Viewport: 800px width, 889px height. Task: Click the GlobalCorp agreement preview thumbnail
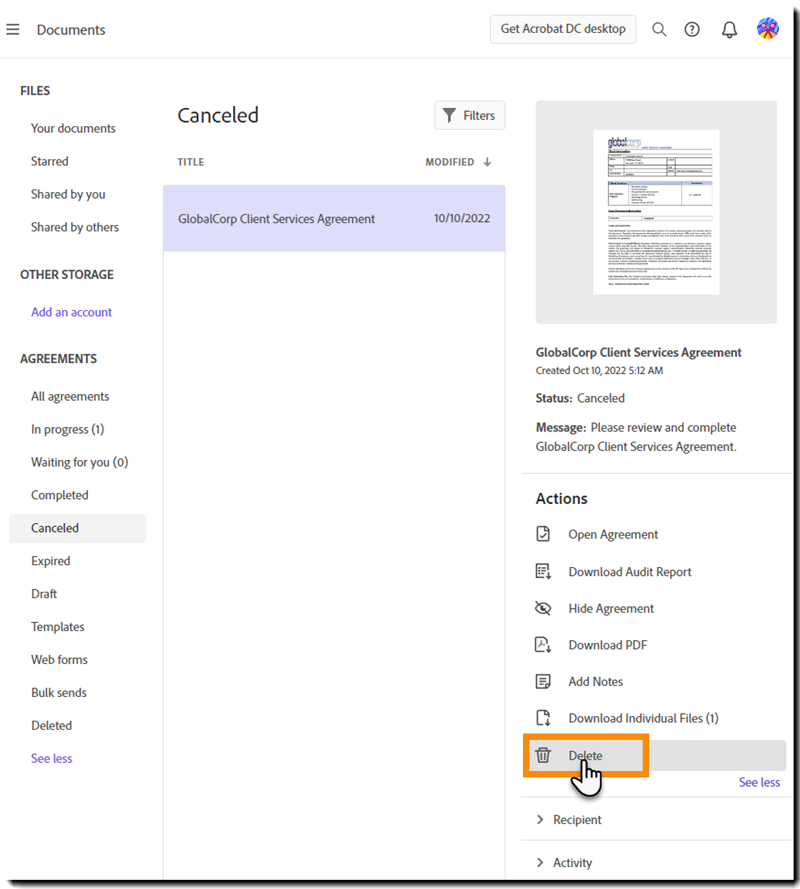pyautogui.click(x=656, y=211)
